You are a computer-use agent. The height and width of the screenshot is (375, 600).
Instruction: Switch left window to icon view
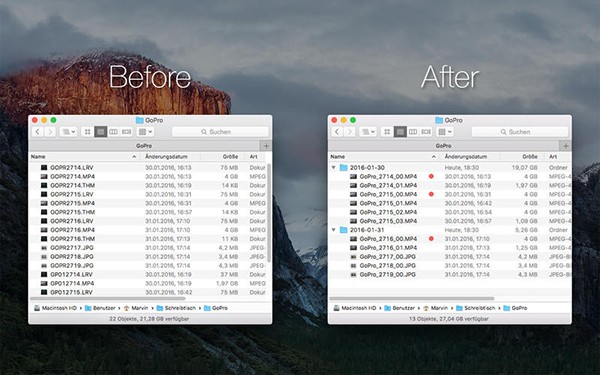(x=88, y=132)
